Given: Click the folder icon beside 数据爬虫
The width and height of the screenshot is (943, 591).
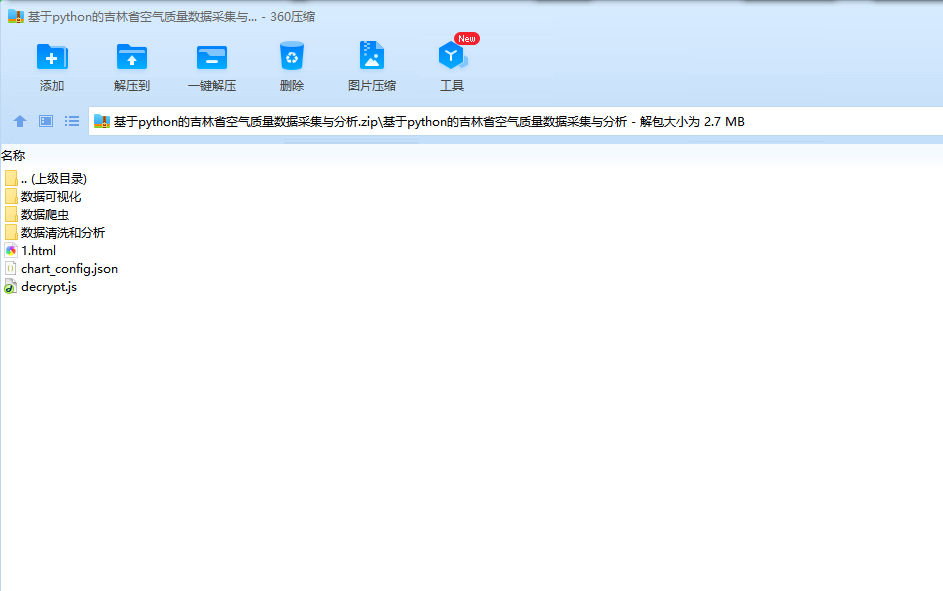Looking at the screenshot, I should 11,215.
